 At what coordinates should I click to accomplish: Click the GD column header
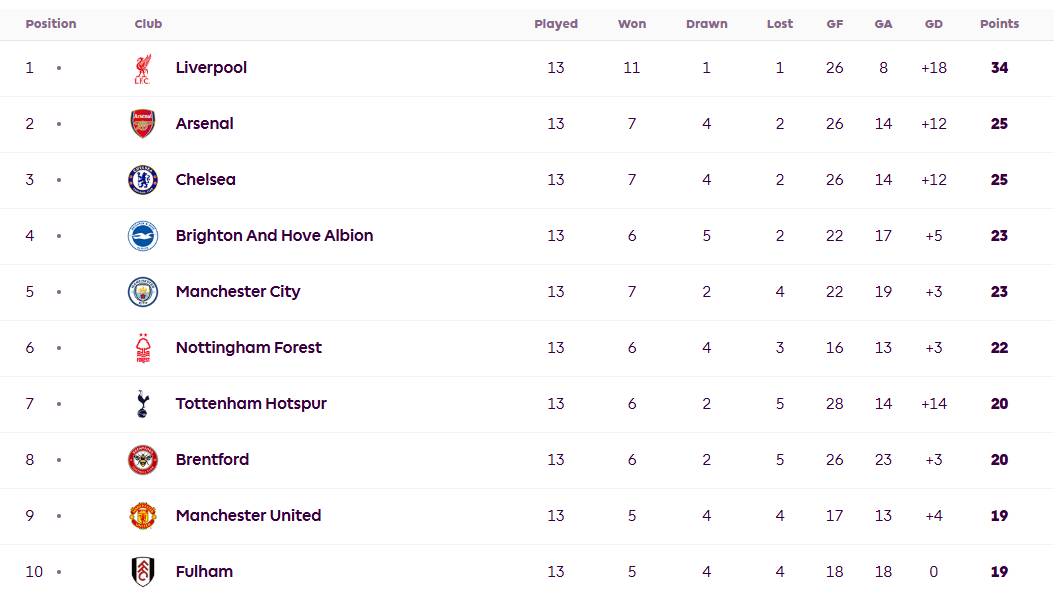click(933, 24)
